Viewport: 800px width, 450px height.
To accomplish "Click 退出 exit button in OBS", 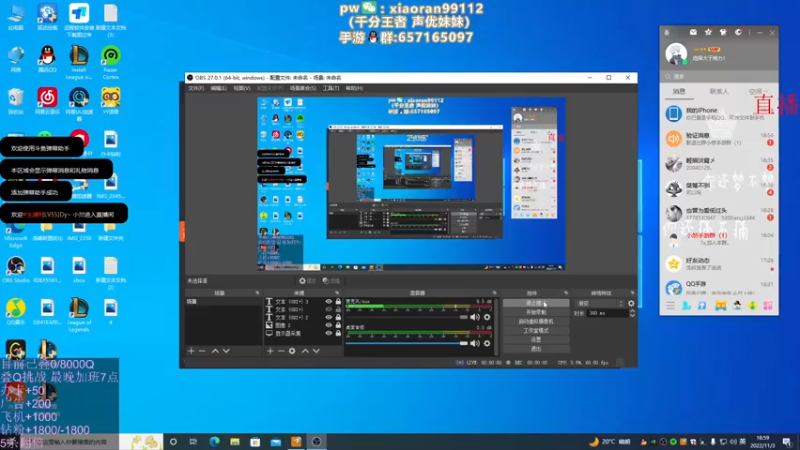I will coord(536,349).
